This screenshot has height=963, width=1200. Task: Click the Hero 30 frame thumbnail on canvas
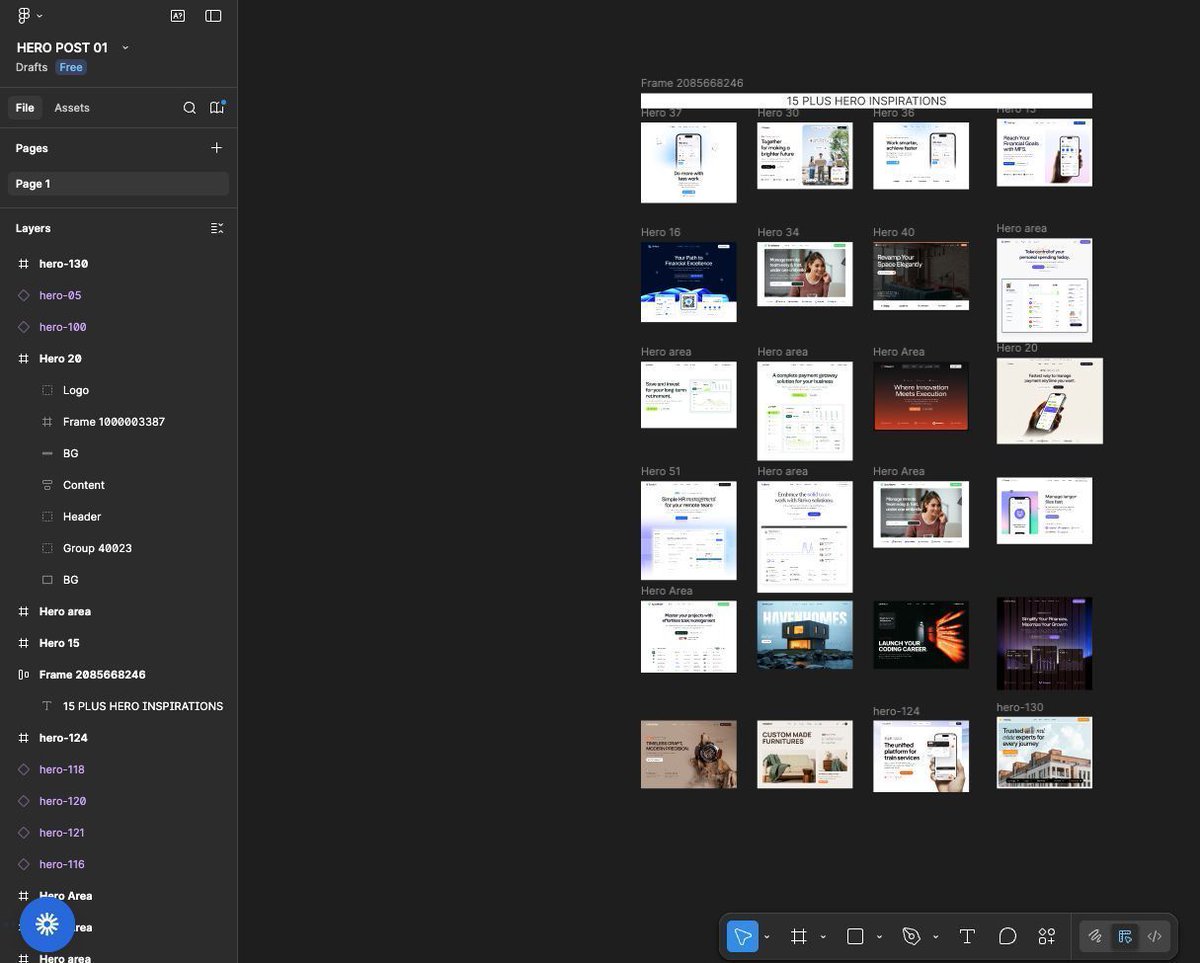click(805, 155)
